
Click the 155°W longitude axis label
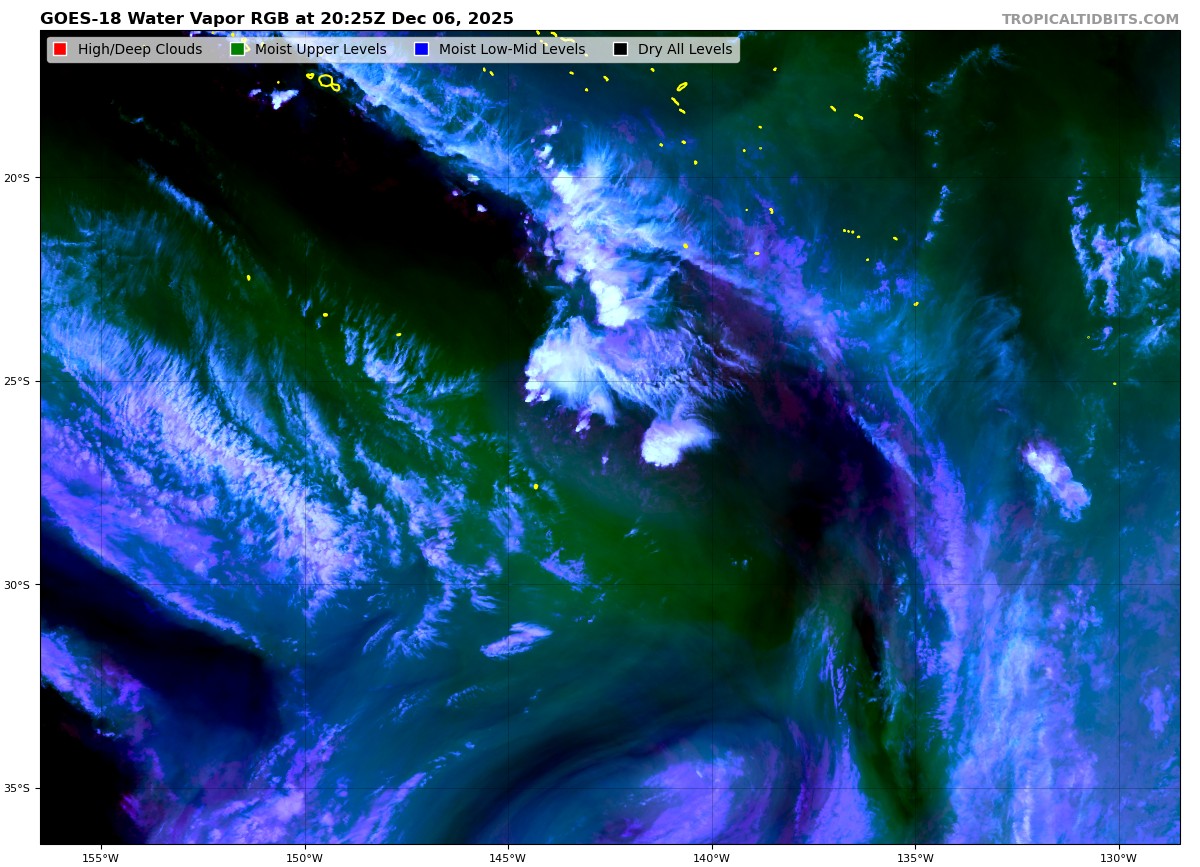point(100,857)
